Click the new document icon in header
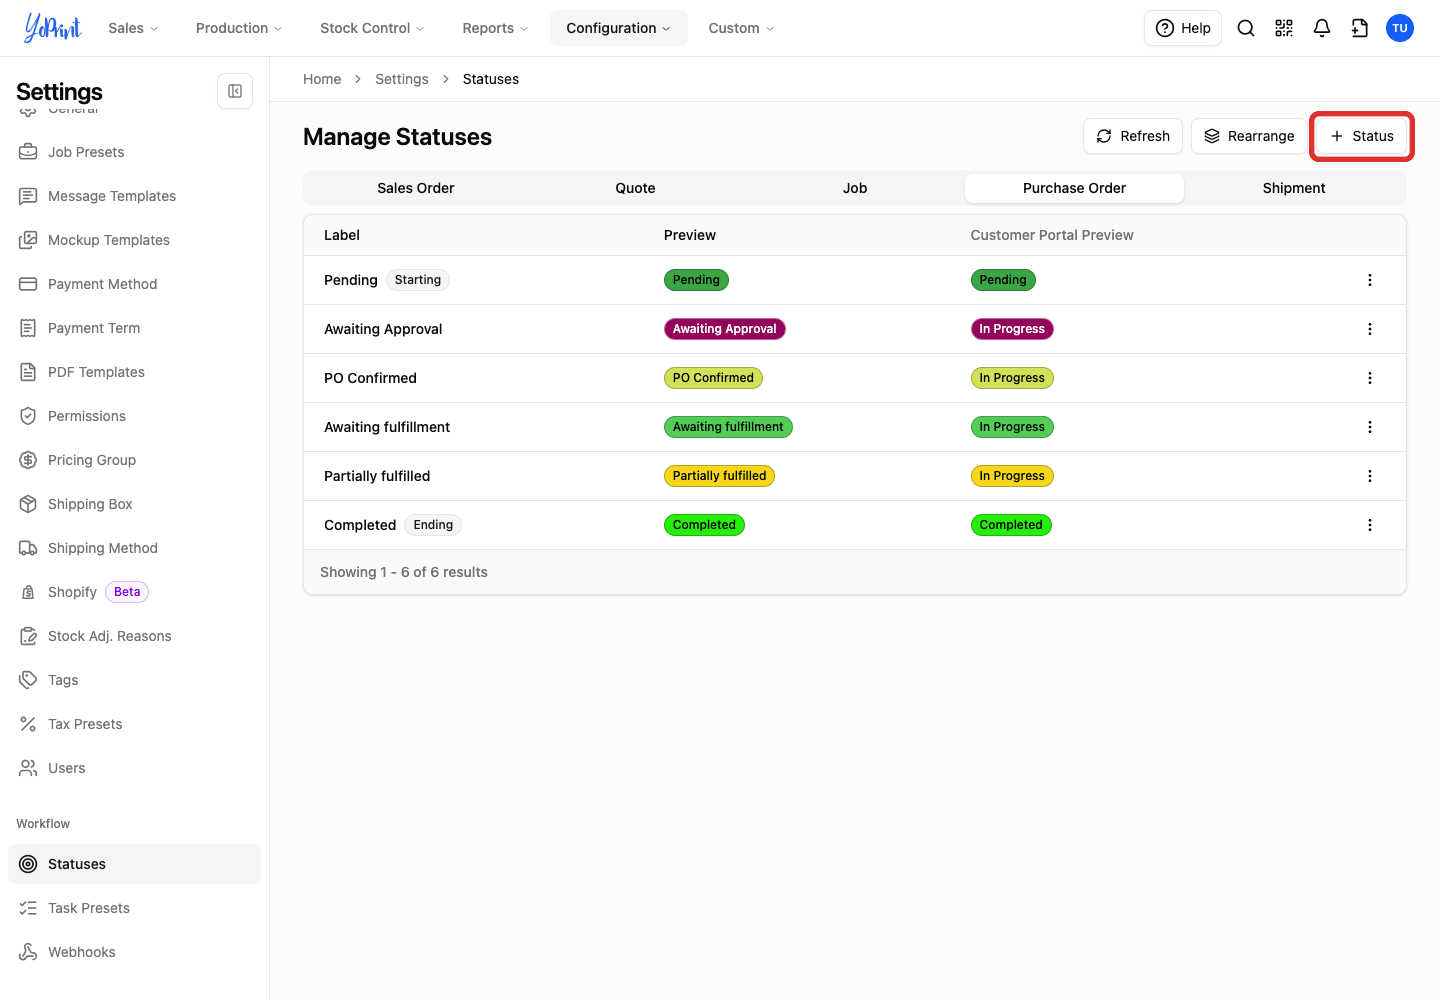 1360,28
